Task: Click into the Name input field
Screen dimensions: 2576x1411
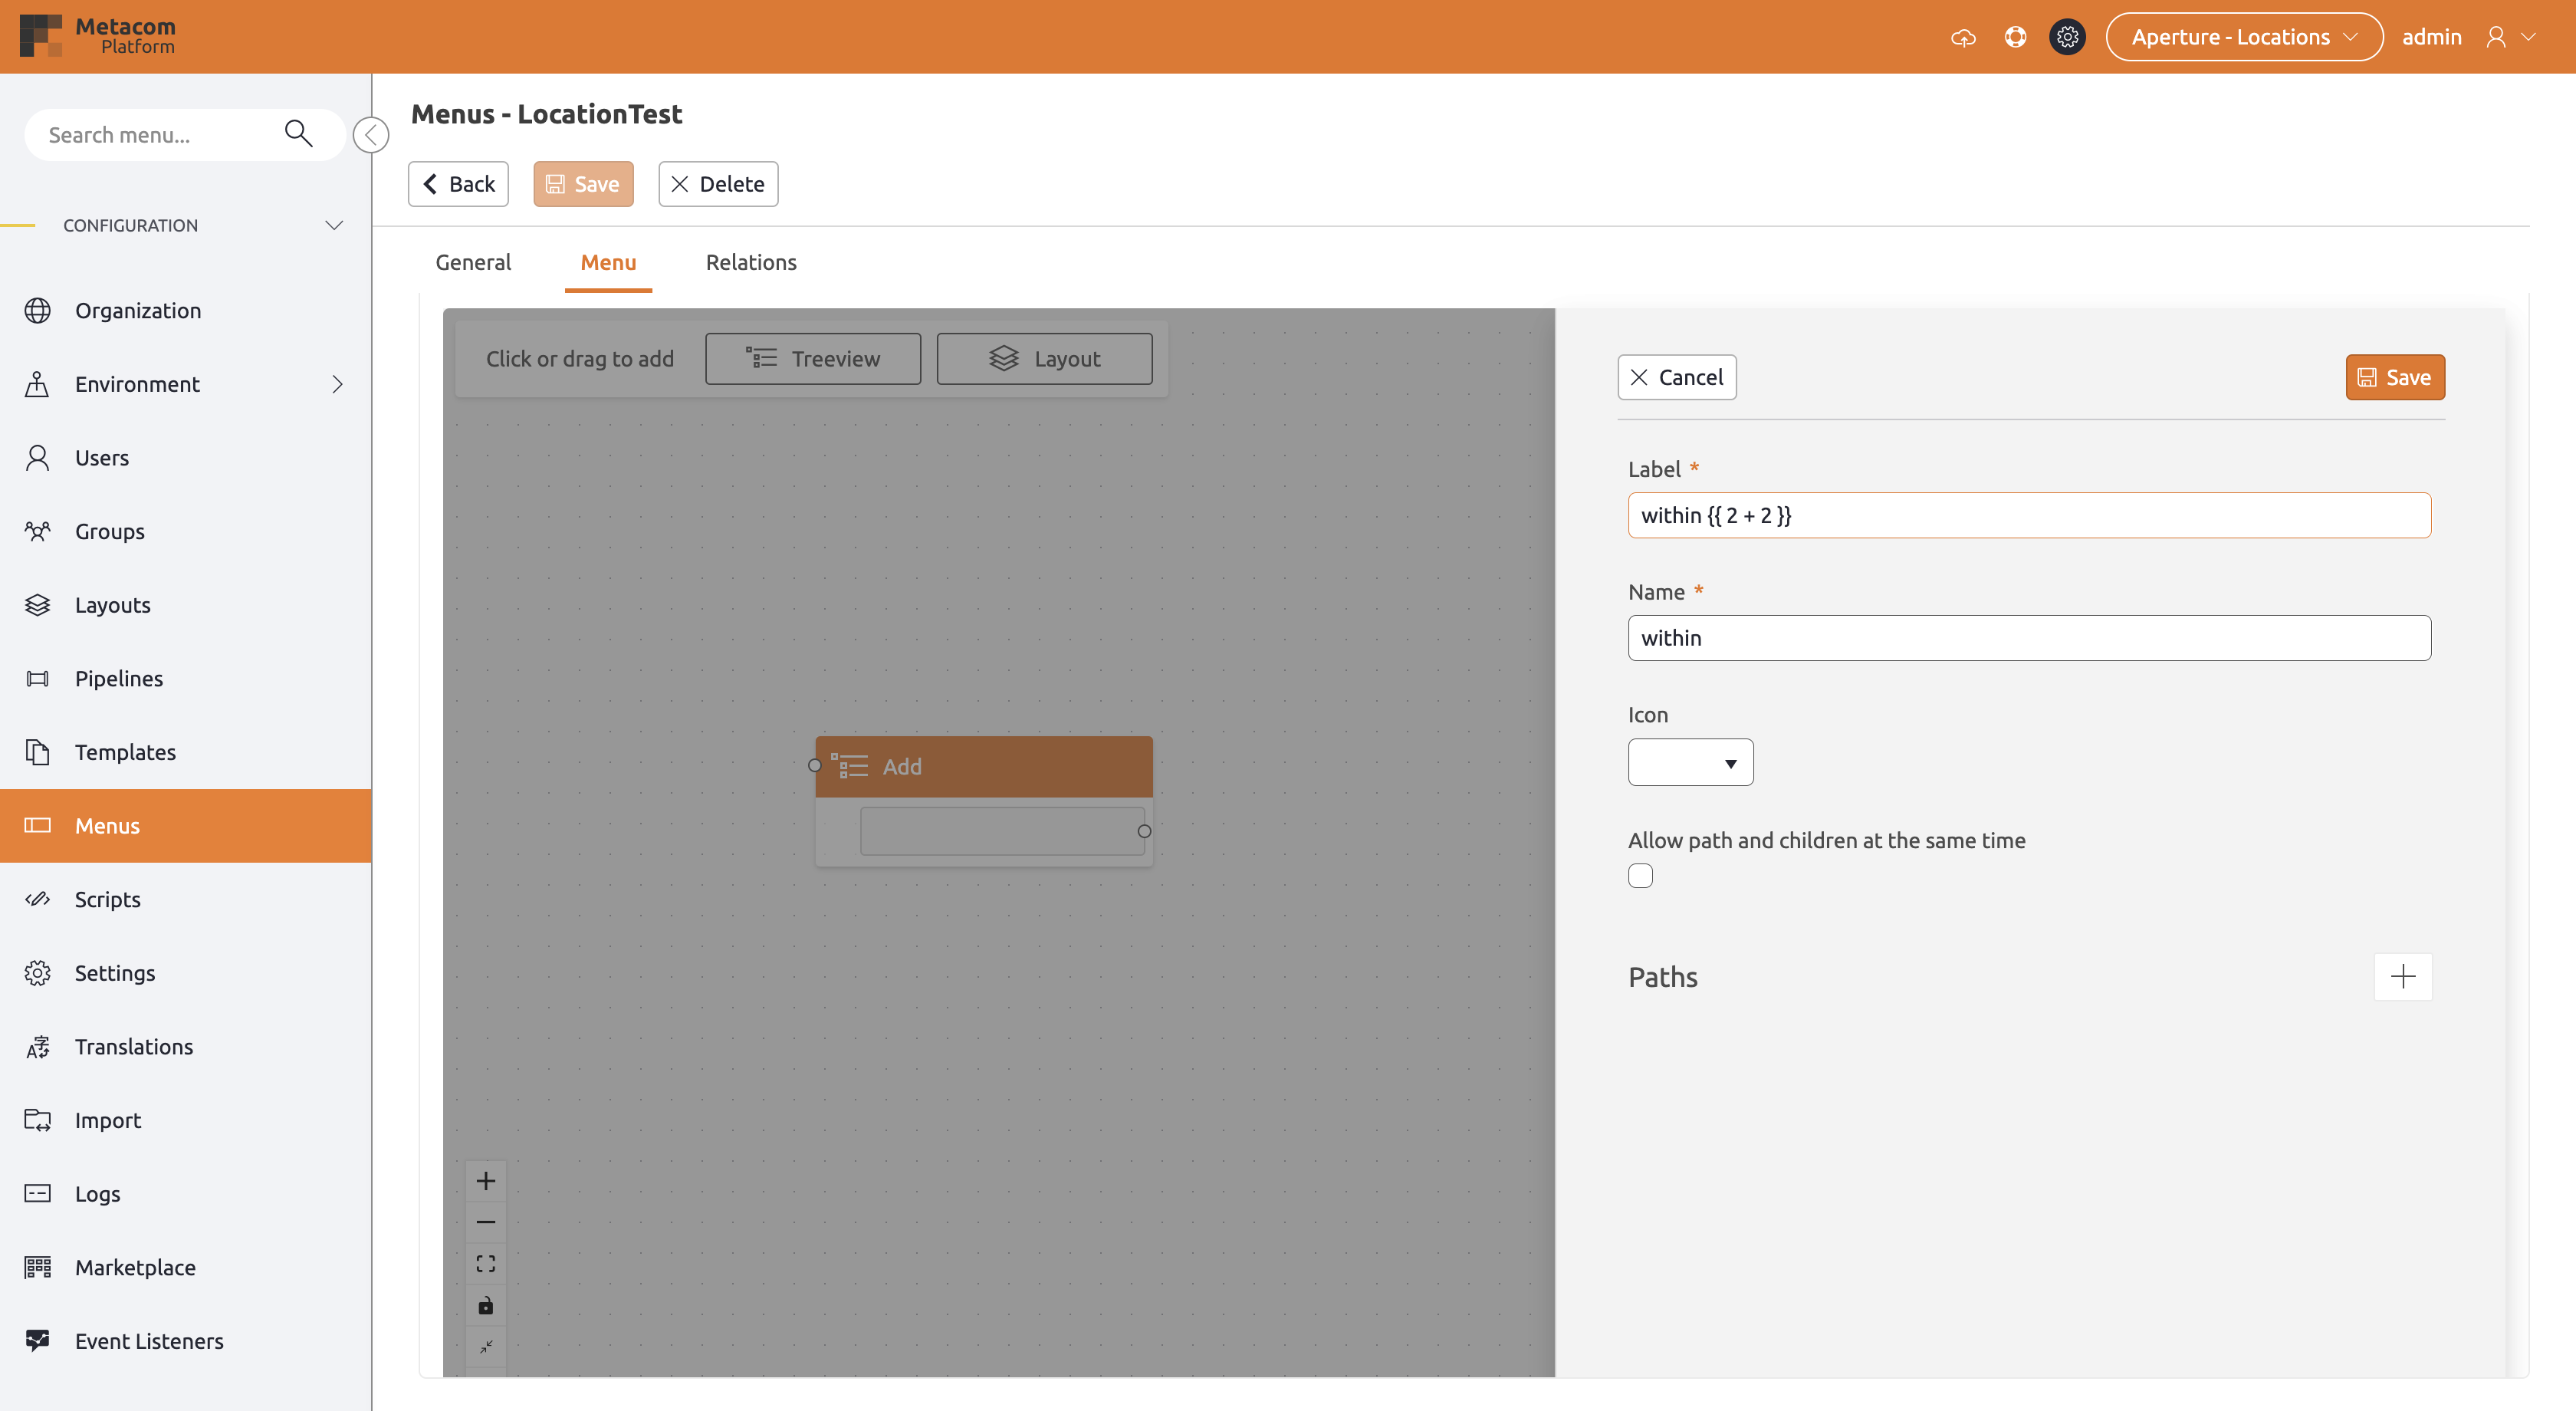Action: 2028,638
